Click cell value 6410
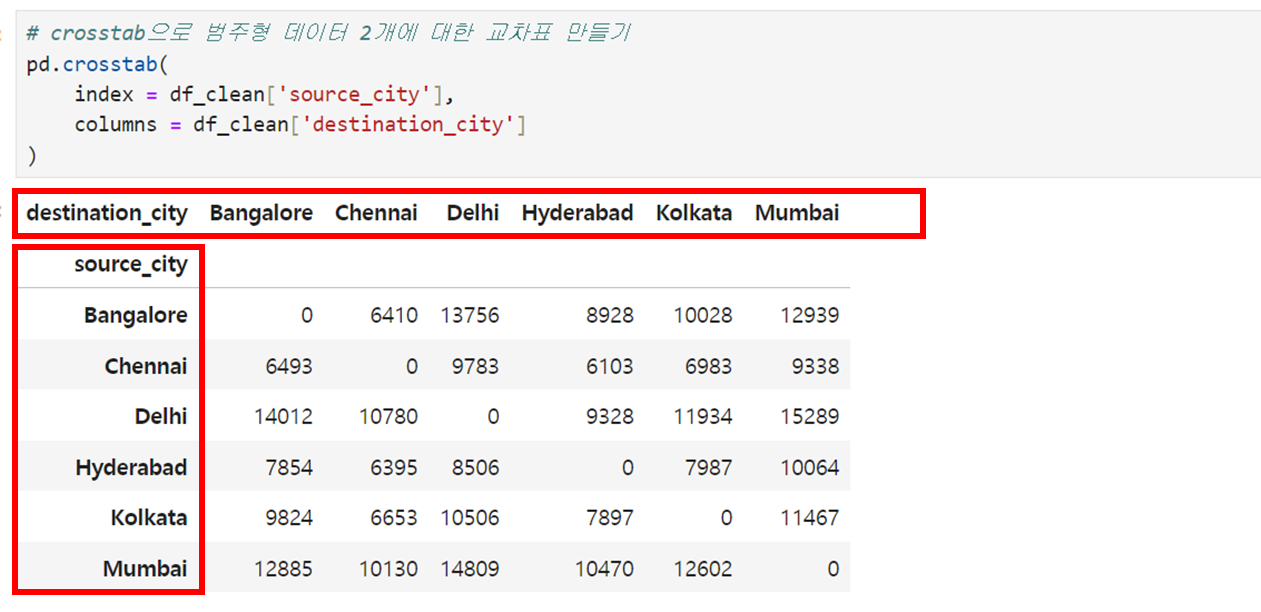The width and height of the screenshot is (1261, 612). [392, 315]
